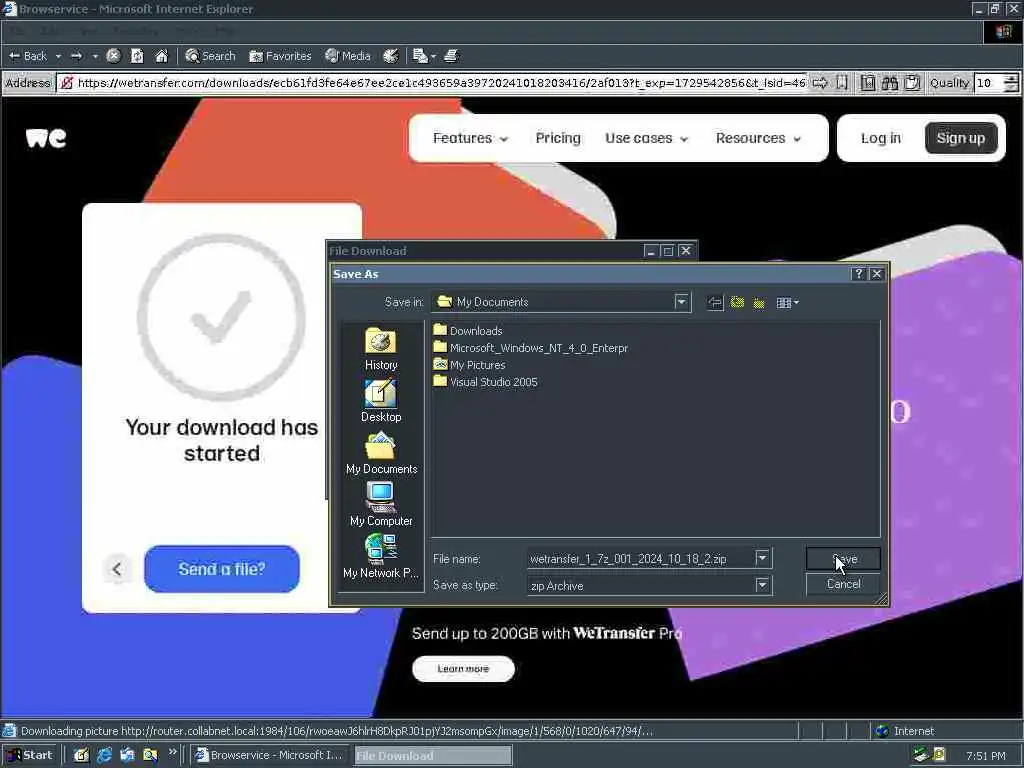Open the Pricing page link
Viewport: 1024px width, 768px height.
(558, 138)
